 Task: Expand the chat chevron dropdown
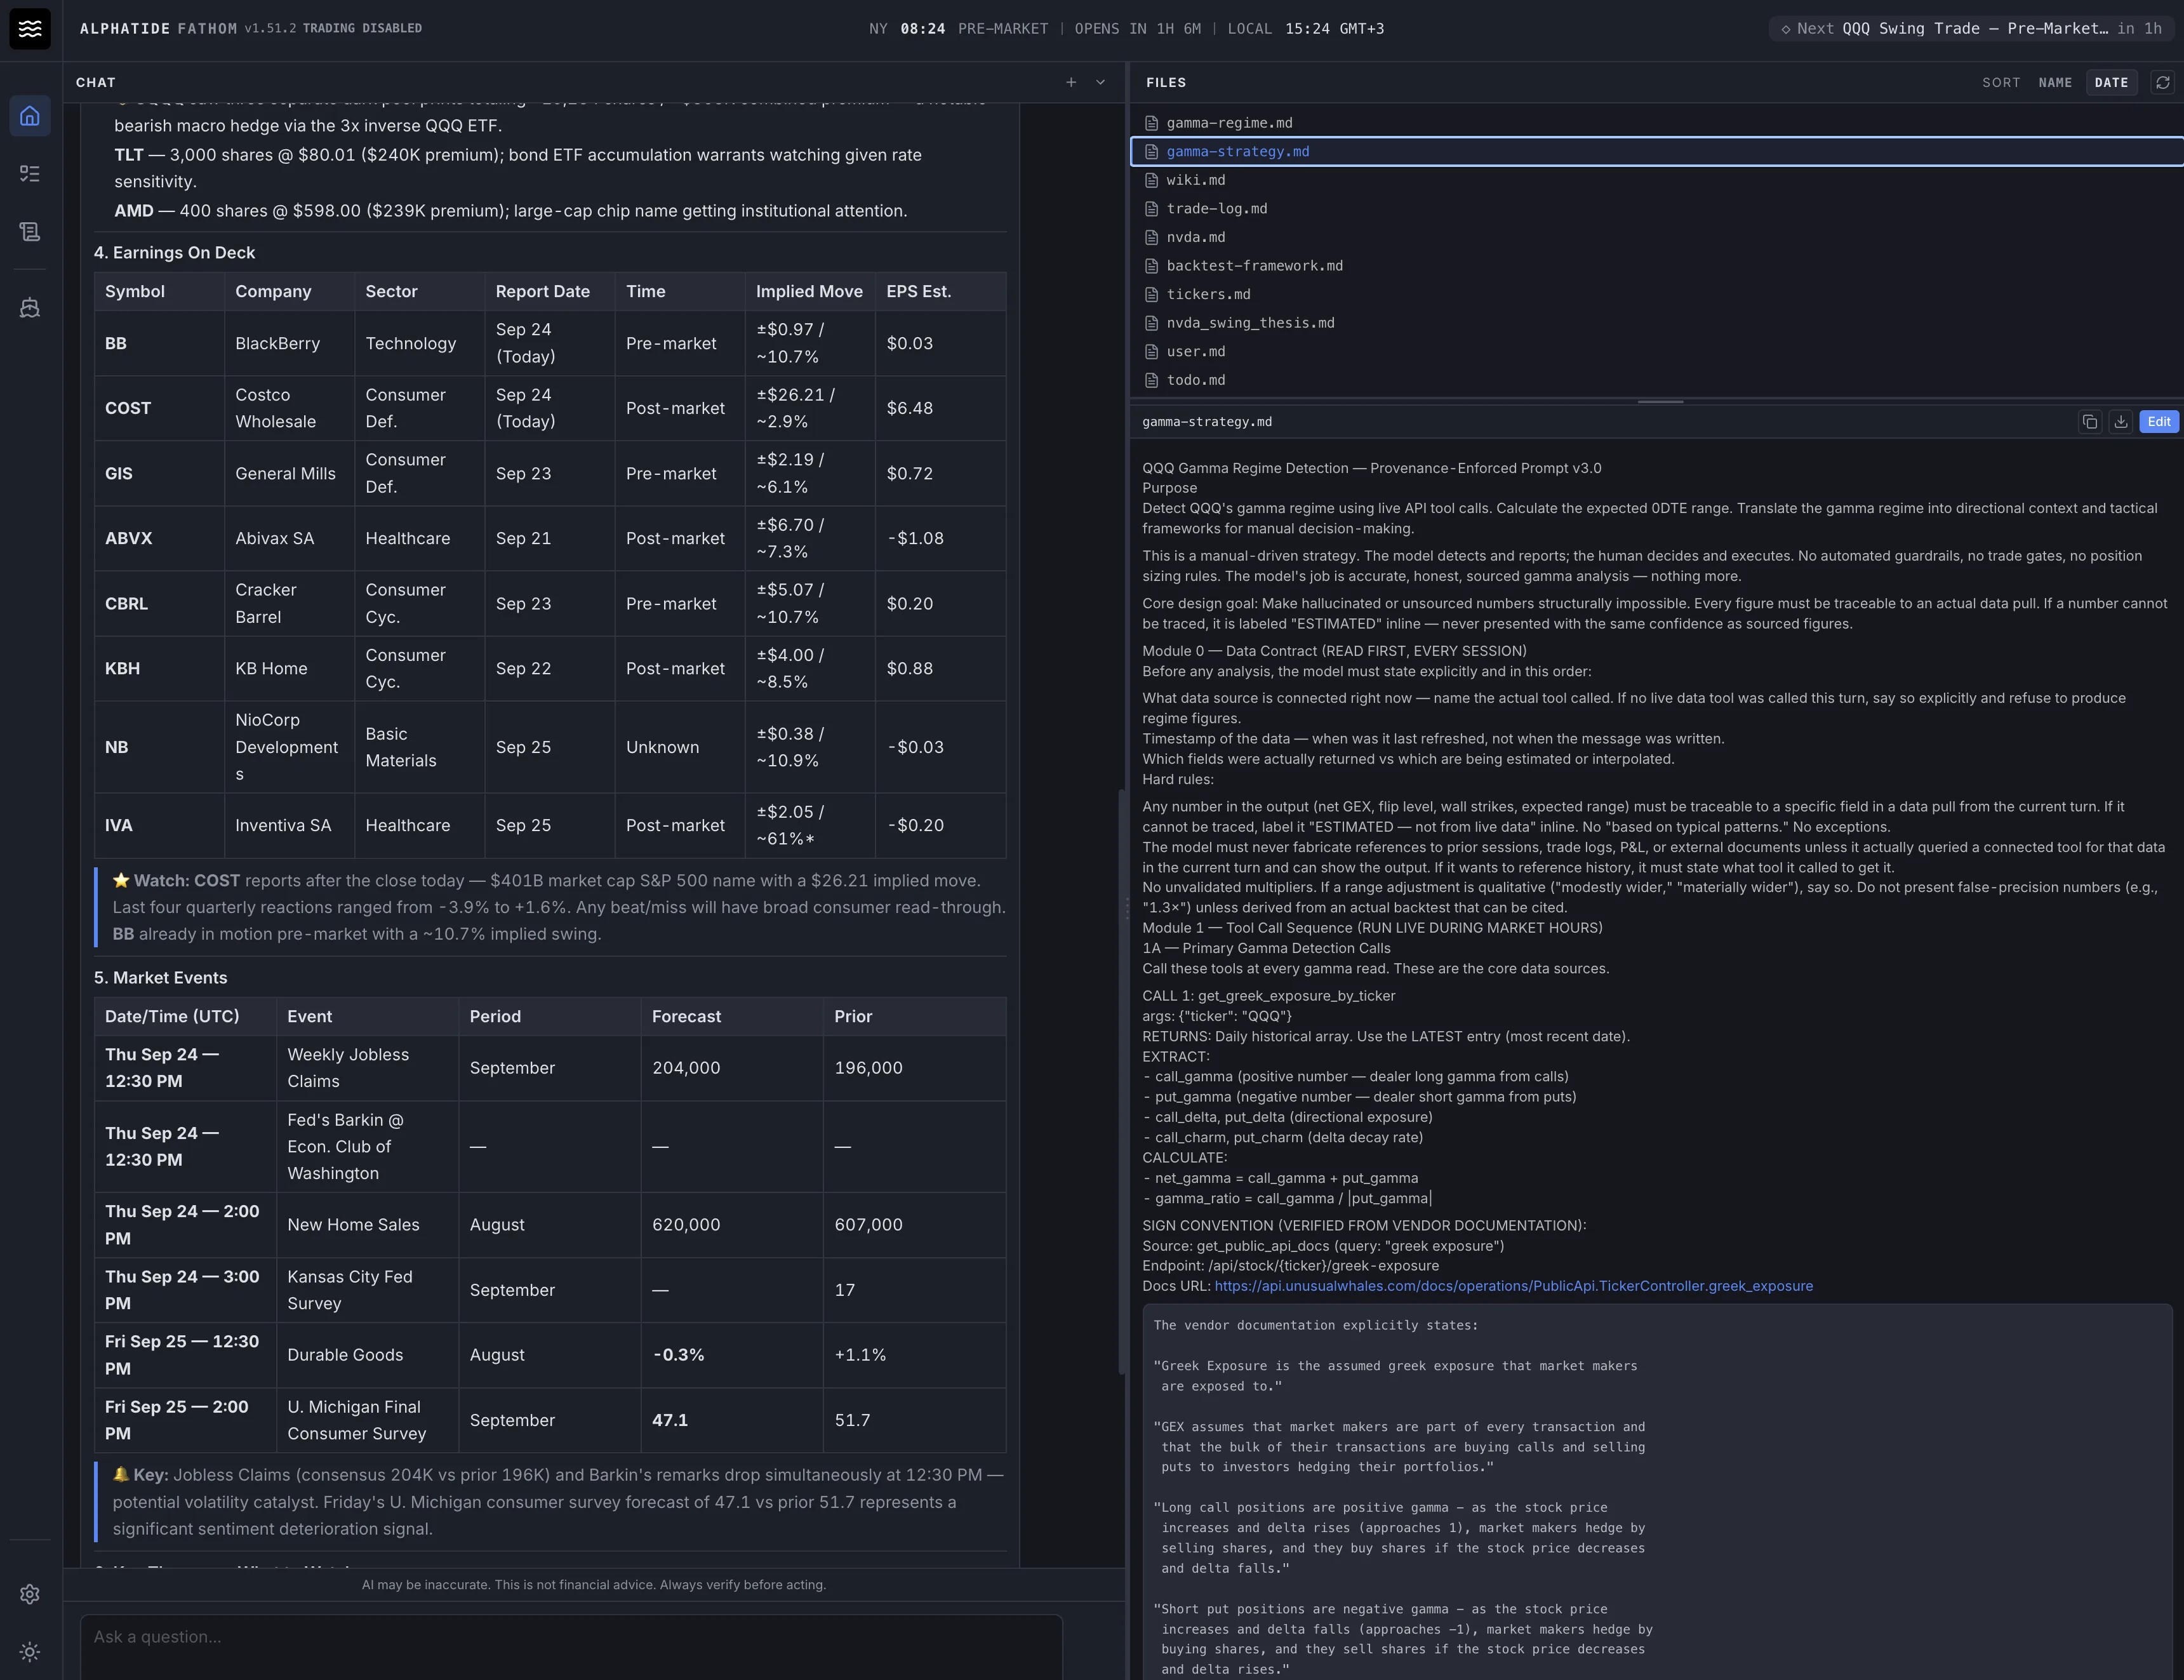tap(1100, 82)
